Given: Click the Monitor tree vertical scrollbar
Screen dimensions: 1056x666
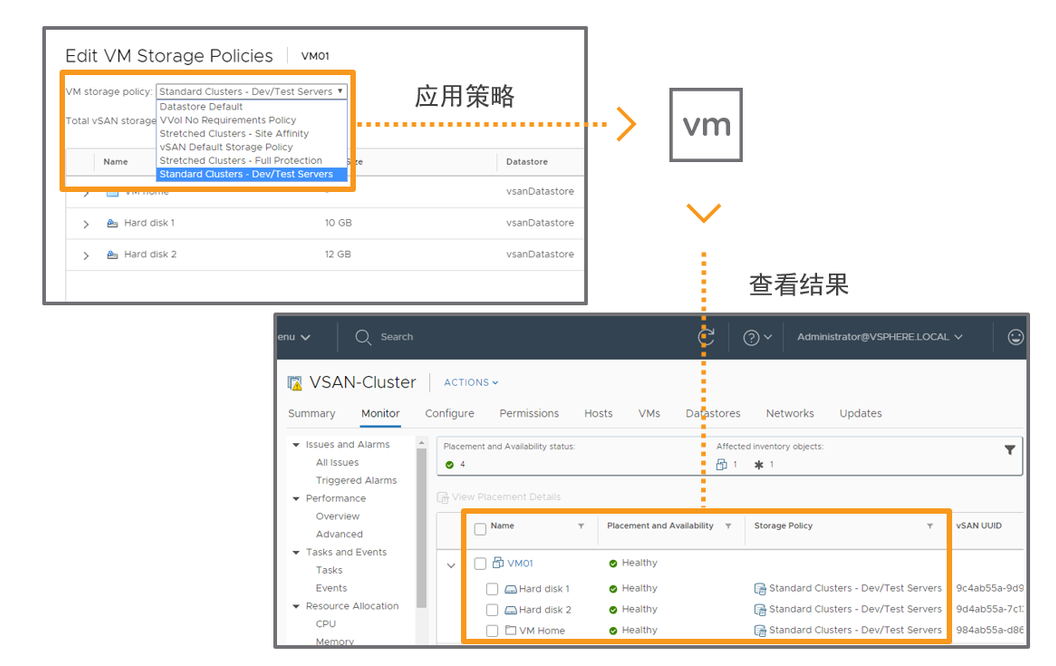Looking at the screenshot, I should 422,528.
